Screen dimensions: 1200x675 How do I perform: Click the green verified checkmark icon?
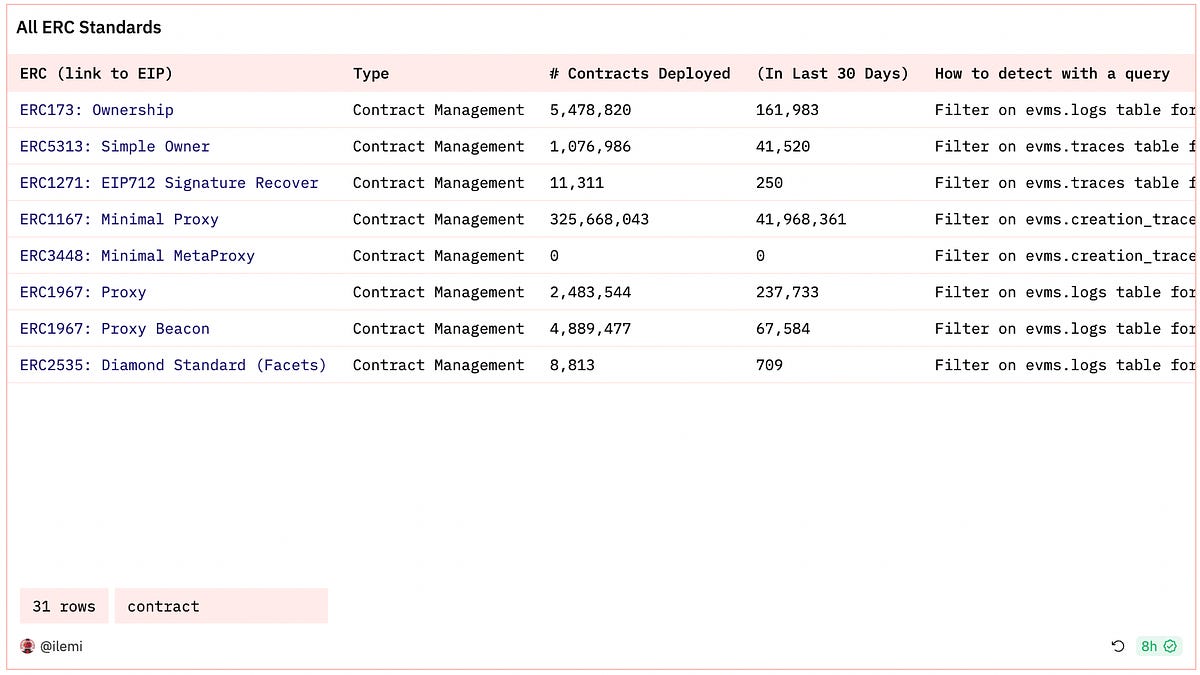(1168, 646)
